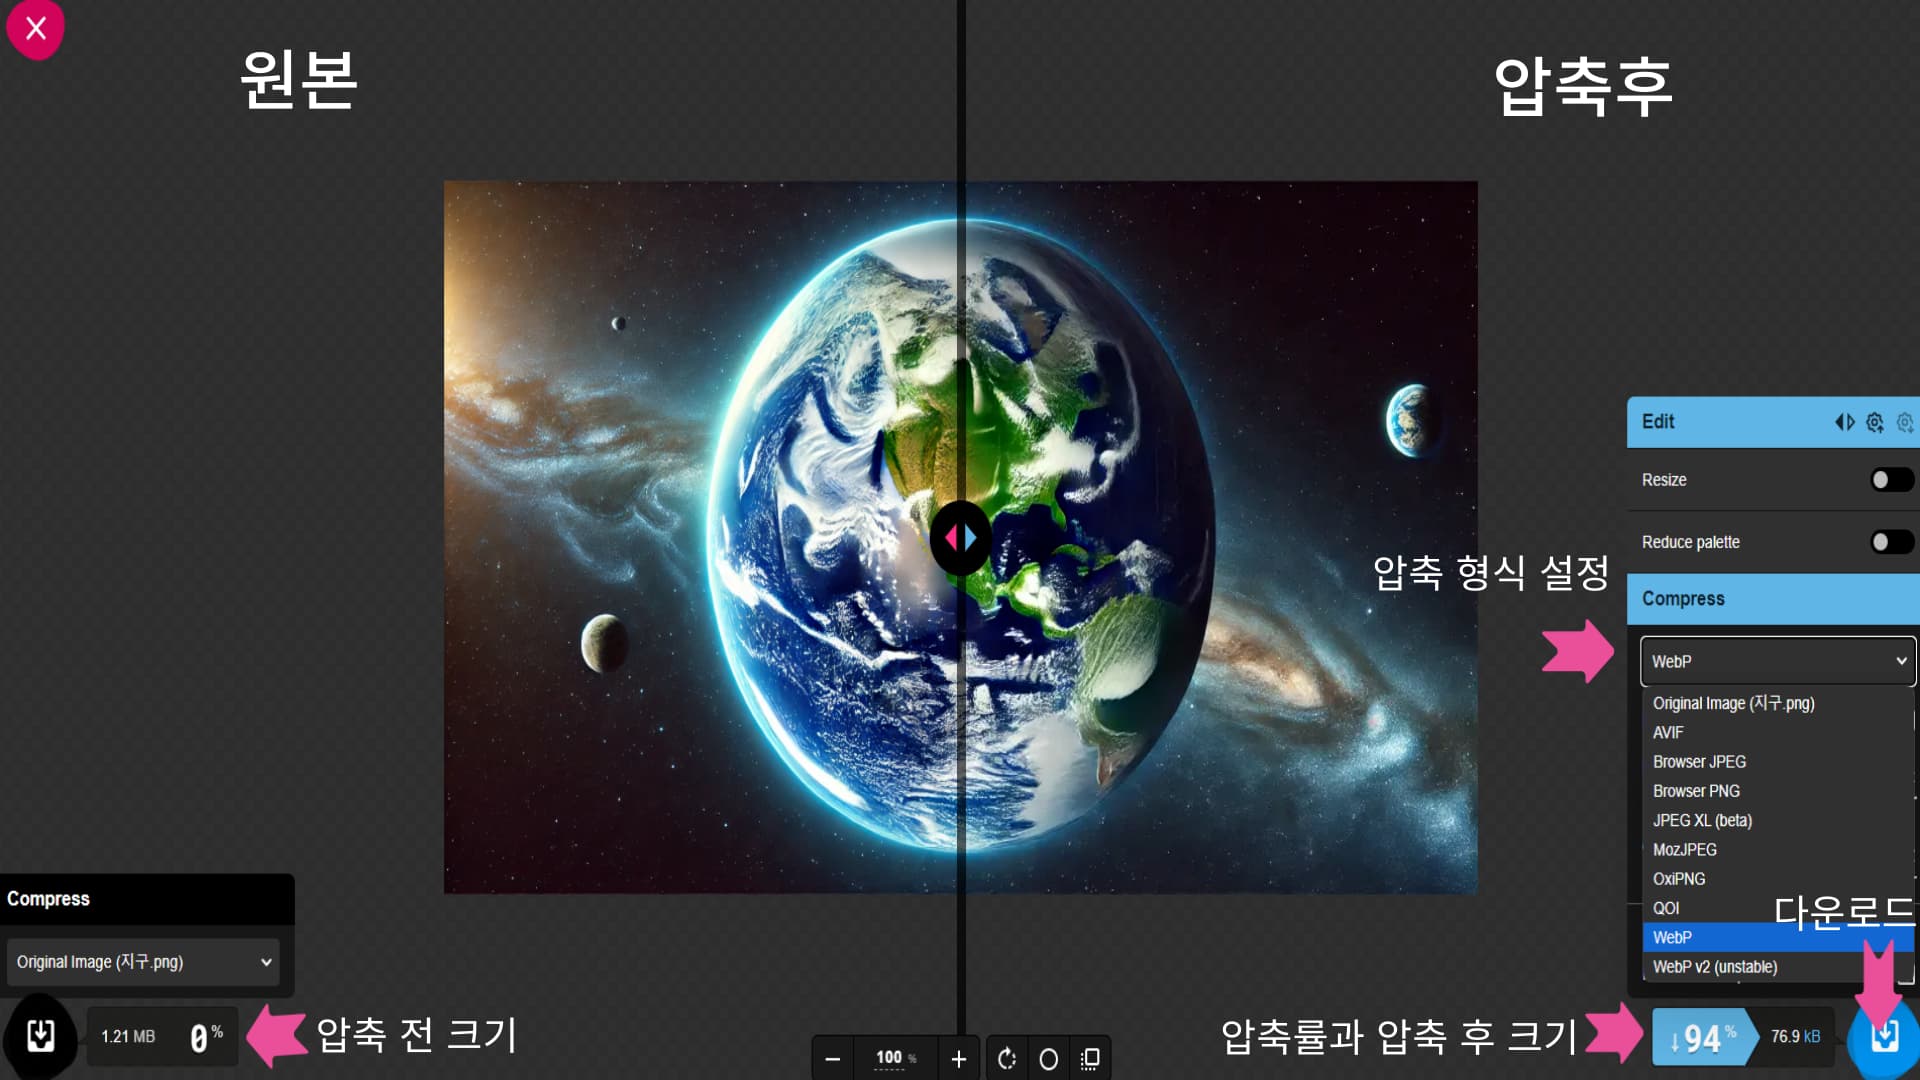The height and width of the screenshot is (1080, 1920).
Task: Enable the Resize option
Action: click(1892, 480)
